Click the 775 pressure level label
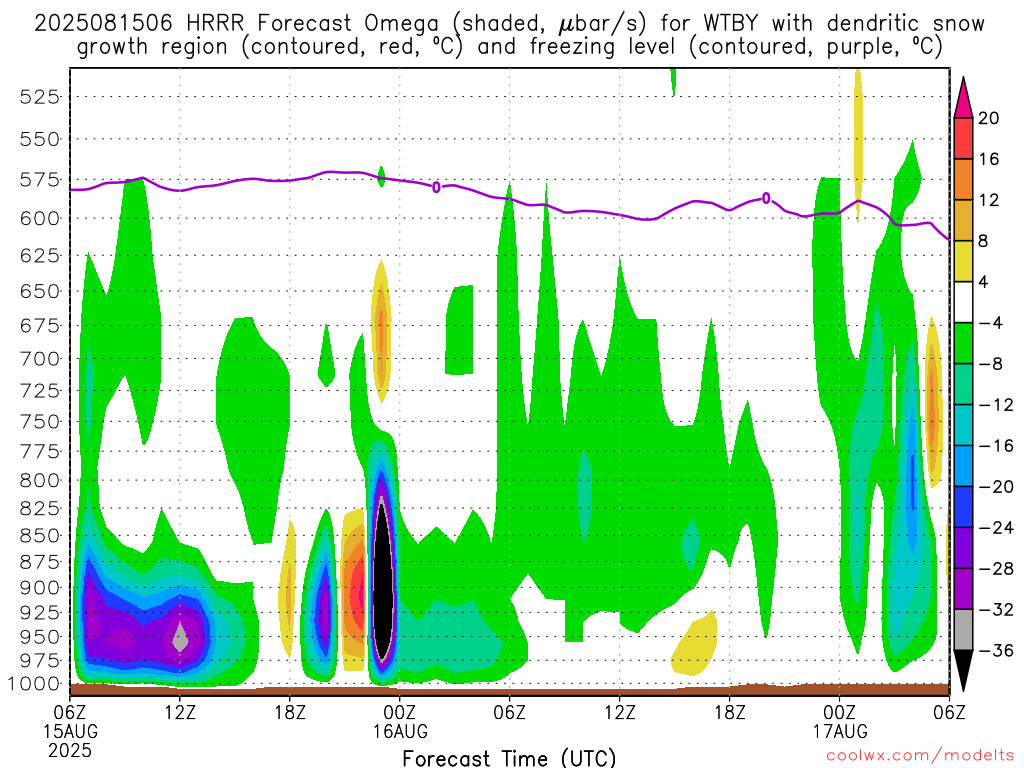The width and height of the screenshot is (1024, 768). click(x=40, y=452)
